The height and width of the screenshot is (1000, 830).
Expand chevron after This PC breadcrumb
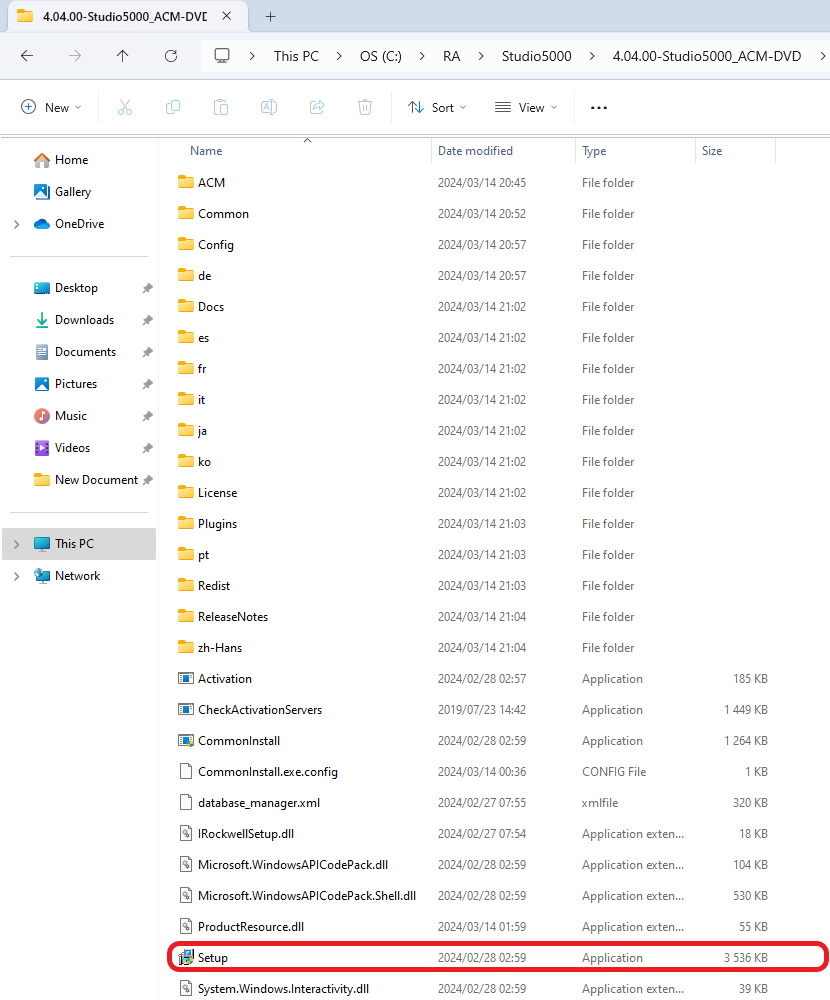click(339, 56)
